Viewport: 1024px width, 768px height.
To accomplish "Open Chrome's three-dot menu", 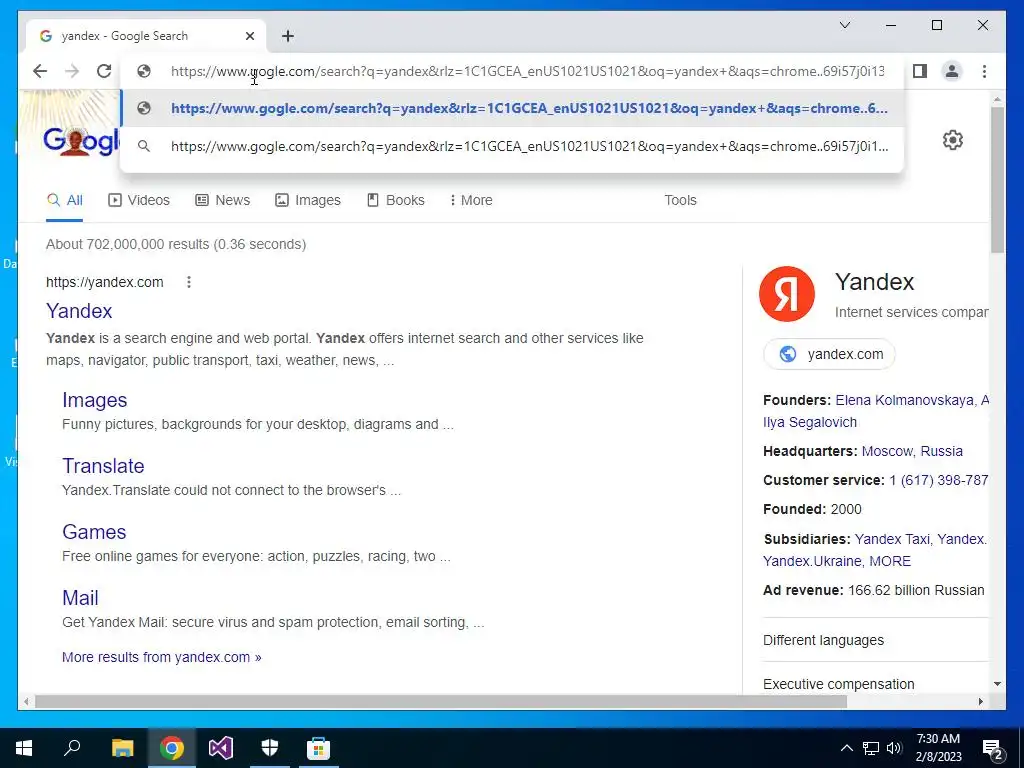I will click(984, 71).
